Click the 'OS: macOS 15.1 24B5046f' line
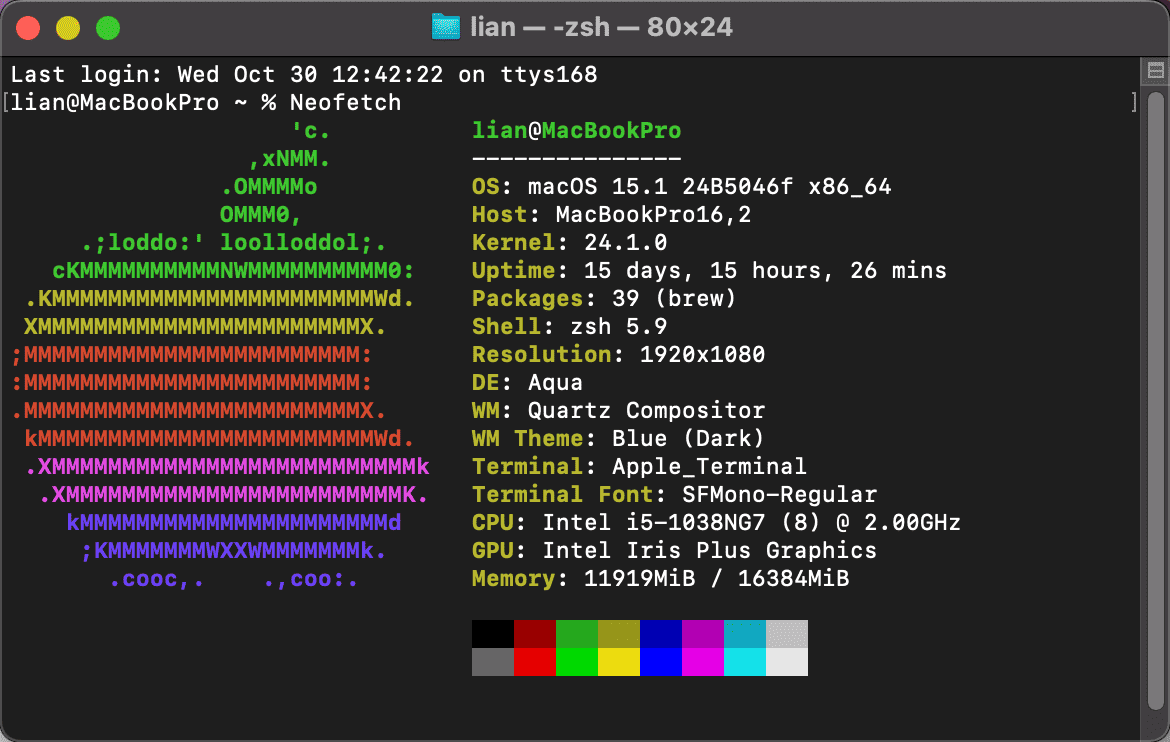The height and width of the screenshot is (742, 1170). coord(681,187)
